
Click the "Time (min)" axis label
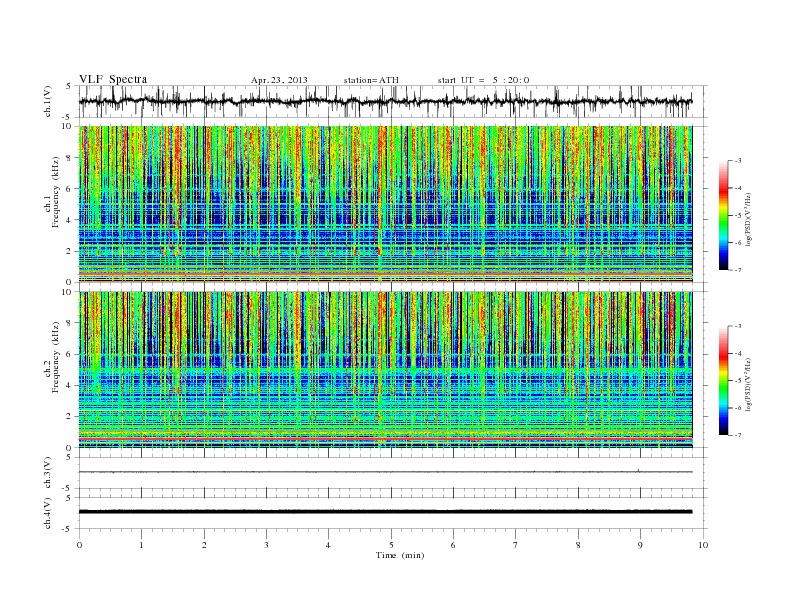click(x=400, y=555)
